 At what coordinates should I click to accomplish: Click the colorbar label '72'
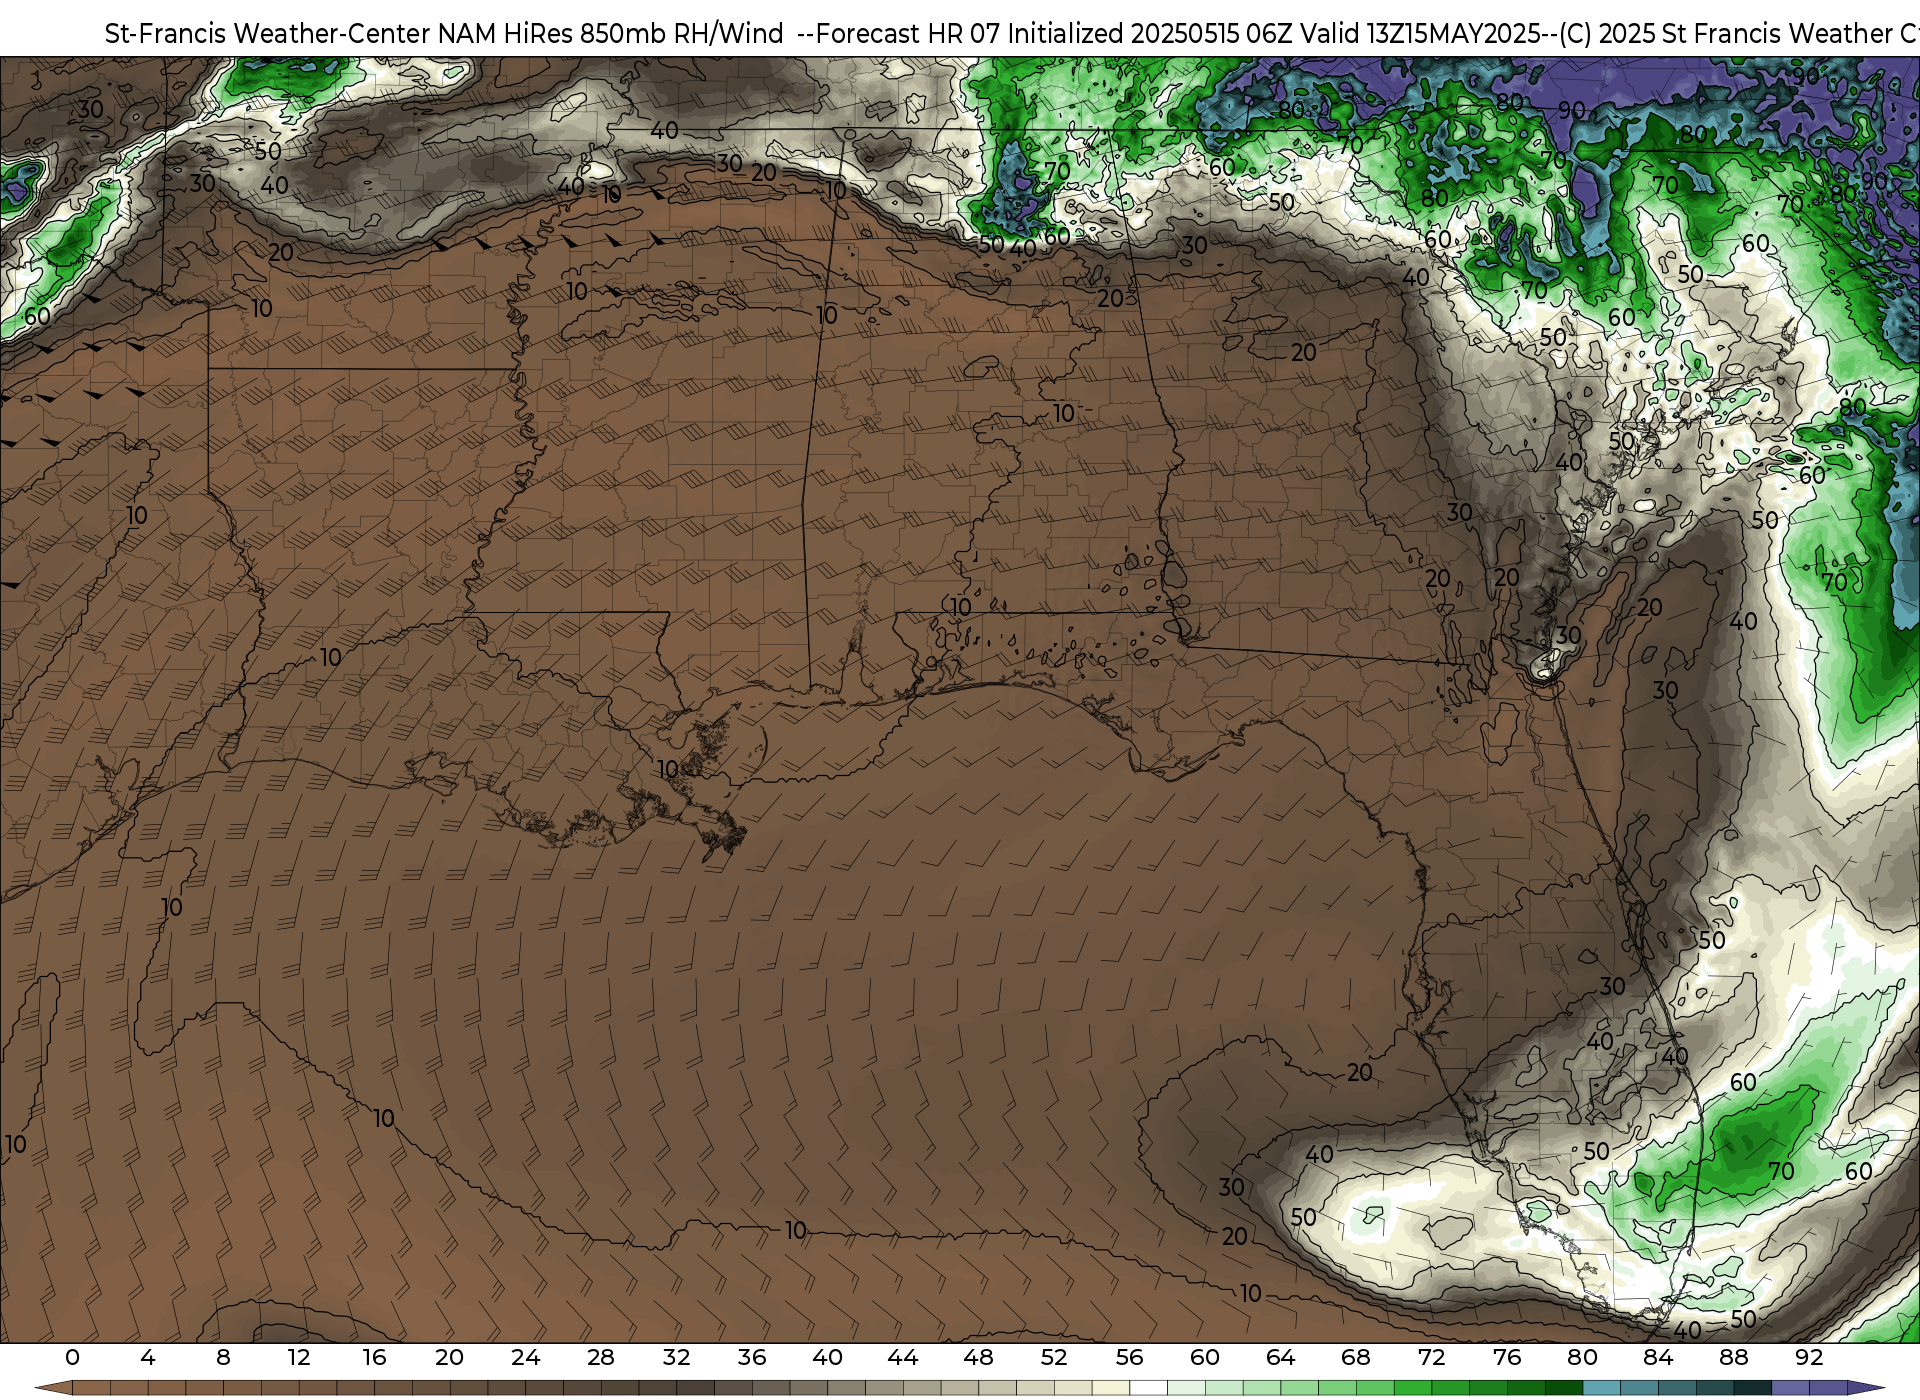coord(1431,1358)
